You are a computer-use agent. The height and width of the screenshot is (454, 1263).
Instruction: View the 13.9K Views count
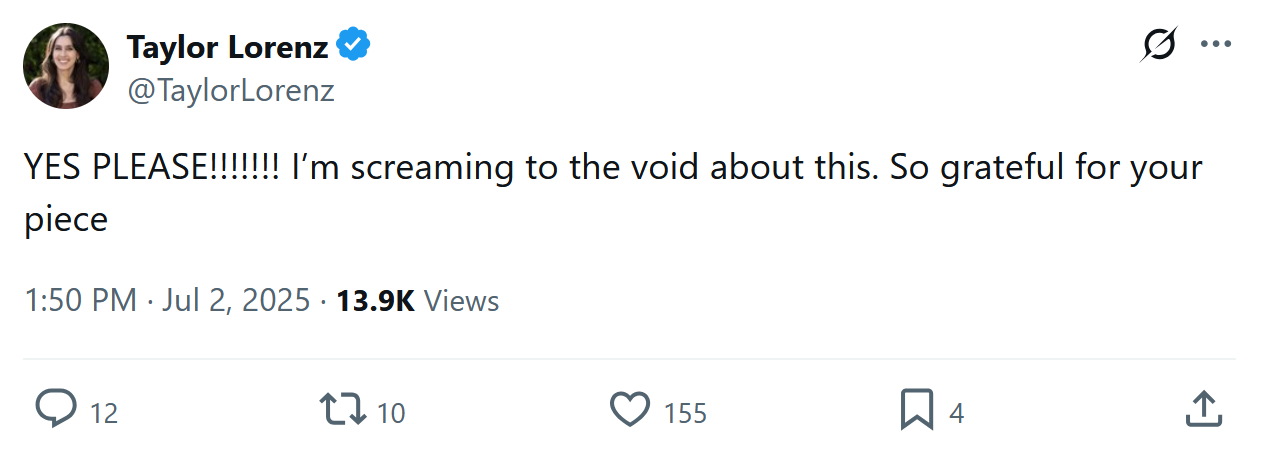click(x=417, y=301)
